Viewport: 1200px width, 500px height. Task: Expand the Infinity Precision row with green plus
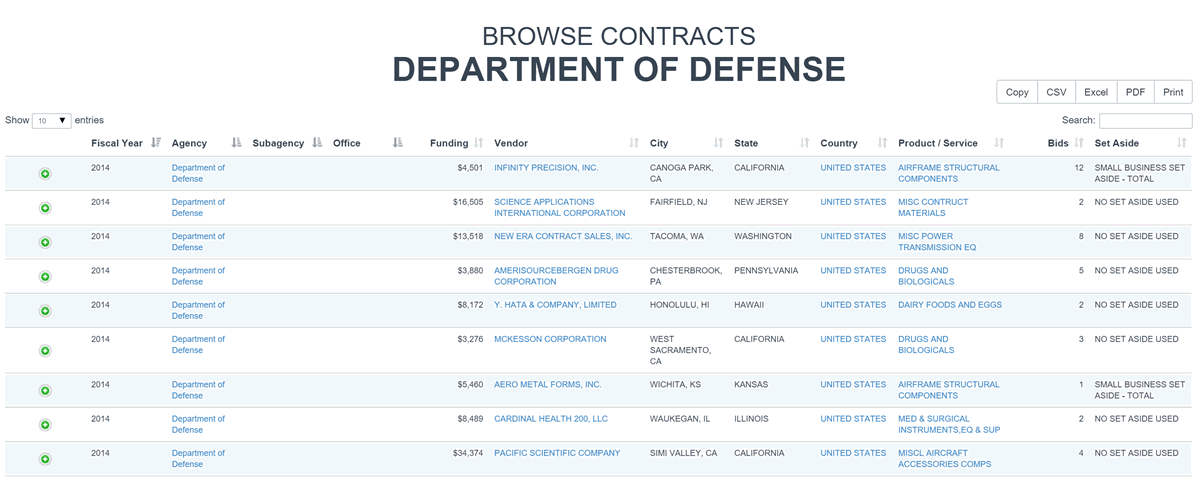click(45, 174)
